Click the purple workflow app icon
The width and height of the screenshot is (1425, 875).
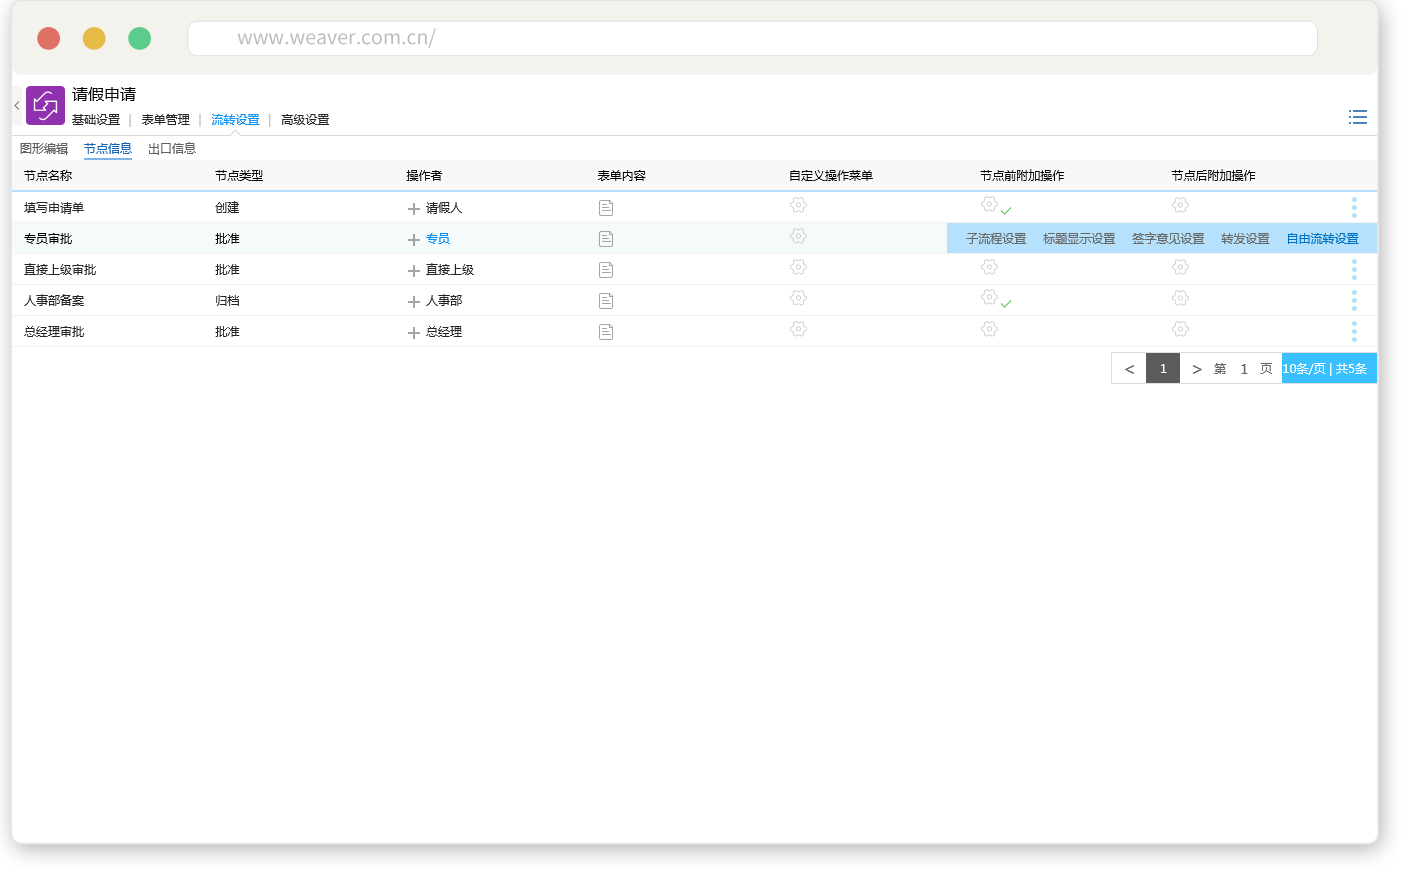(x=45, y=105)
